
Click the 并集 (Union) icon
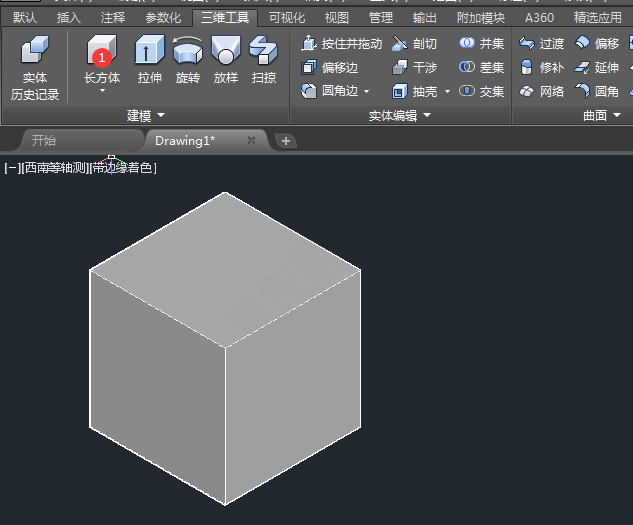pos(467,44)
